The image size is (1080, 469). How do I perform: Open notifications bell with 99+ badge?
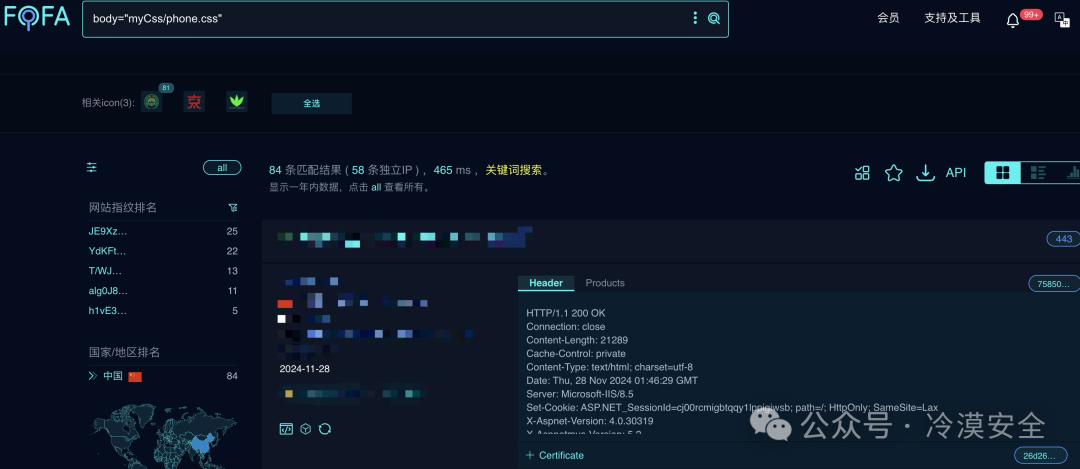(x=1012, y=20)
